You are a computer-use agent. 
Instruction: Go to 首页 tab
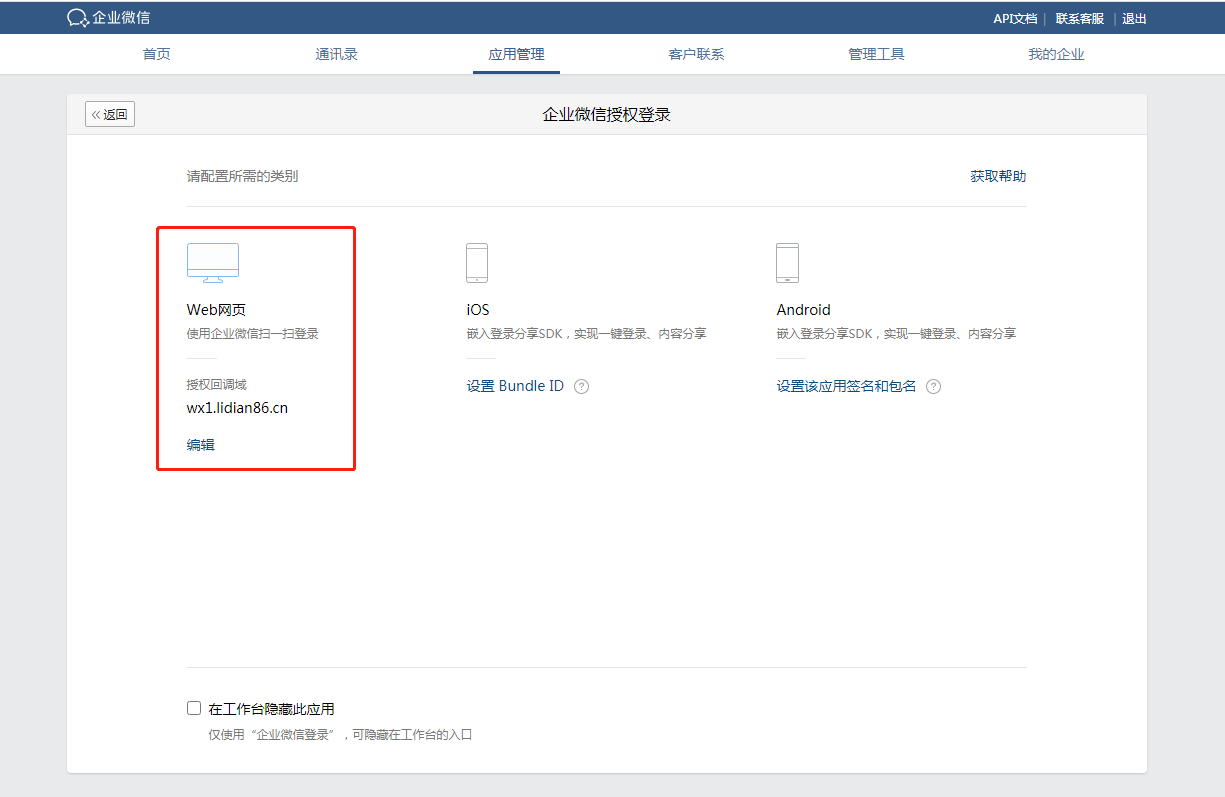click(x=157, y=54)
